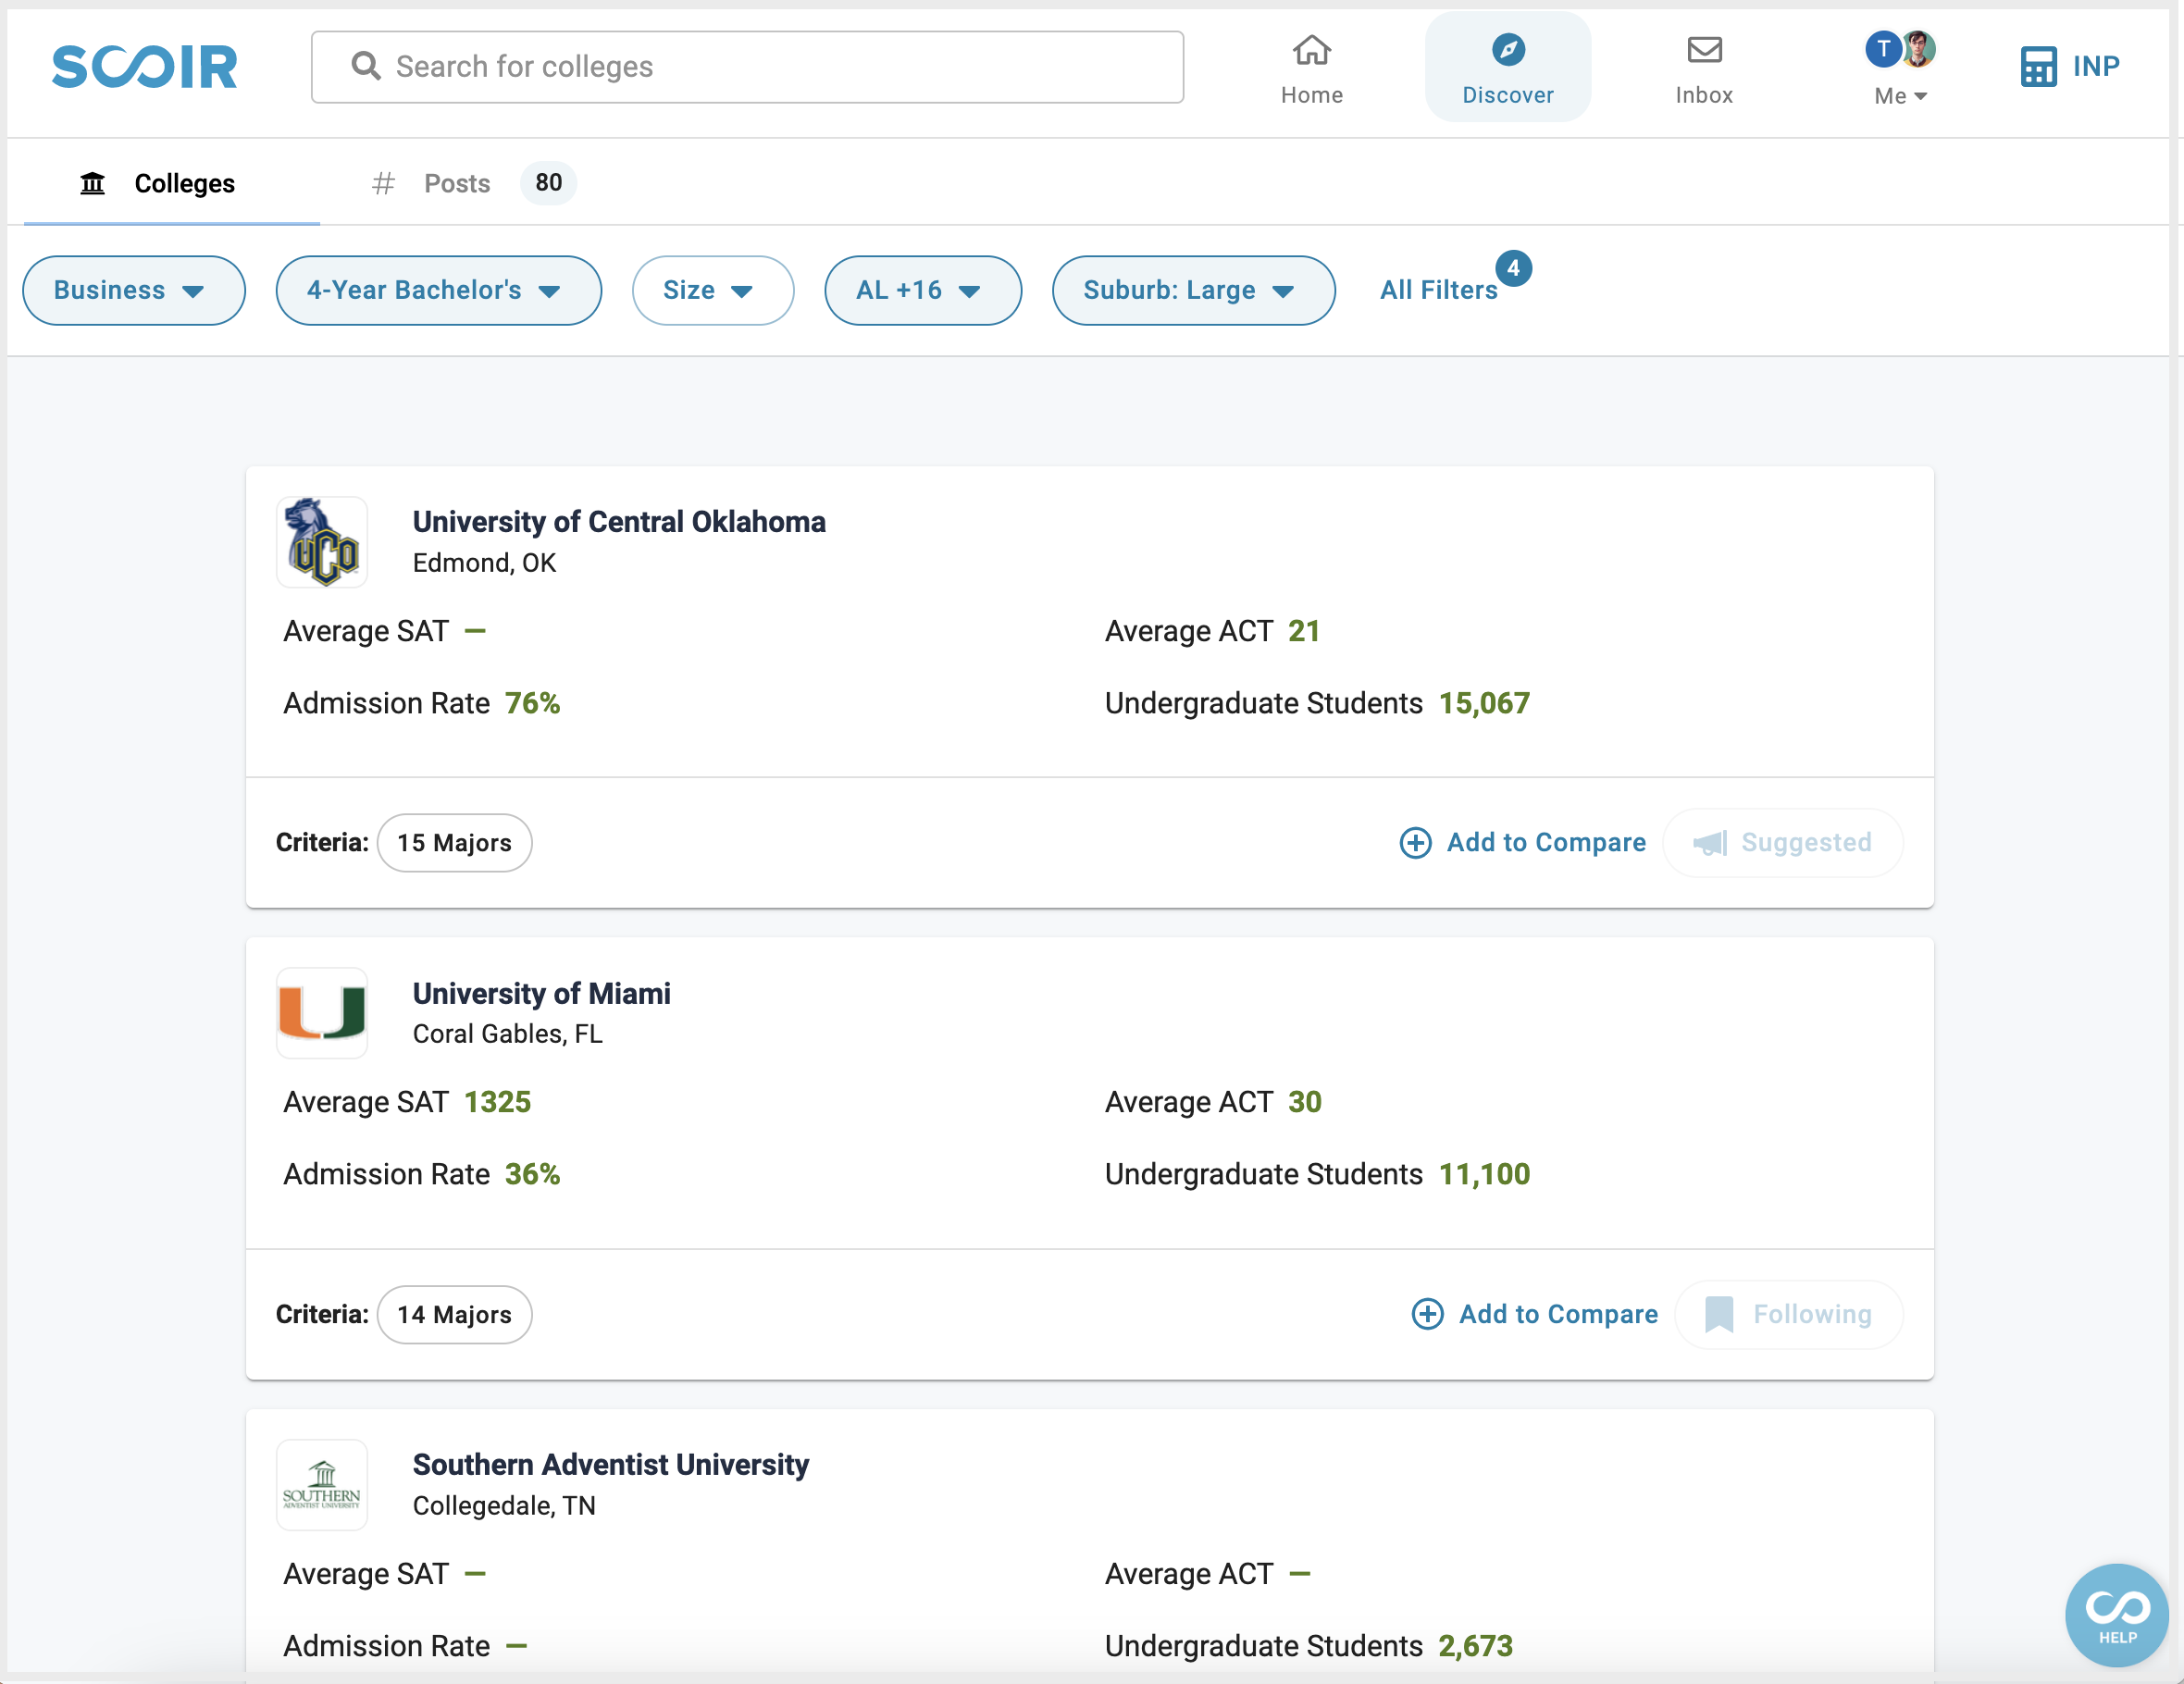
Task: Open Inbox from top navigation
Action: (1704, 68)
